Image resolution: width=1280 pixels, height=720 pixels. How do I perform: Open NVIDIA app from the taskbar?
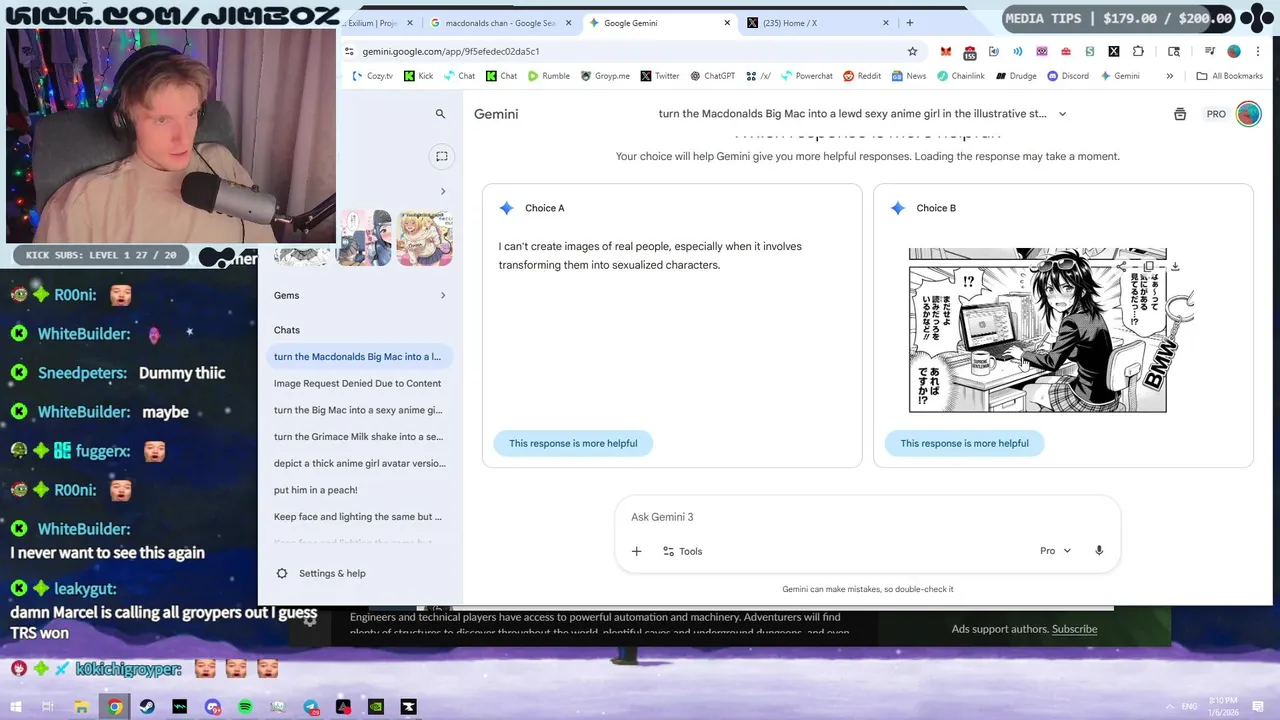click(x=376, y=707)
